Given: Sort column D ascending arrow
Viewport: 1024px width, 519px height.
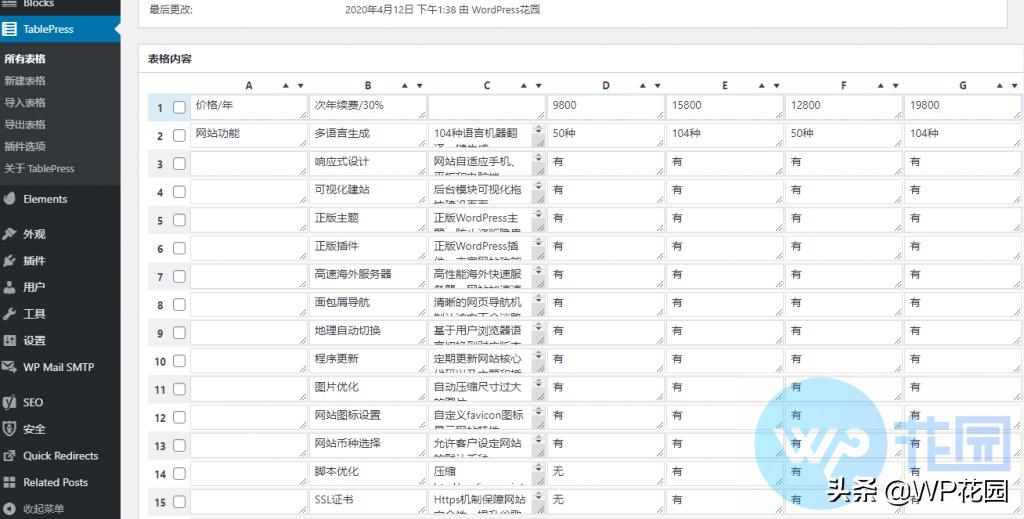Looking at the screenshot, I should point(643,86).
